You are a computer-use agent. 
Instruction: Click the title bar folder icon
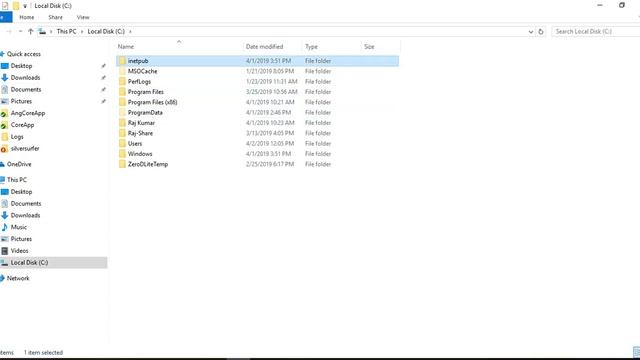click(16, 6)
